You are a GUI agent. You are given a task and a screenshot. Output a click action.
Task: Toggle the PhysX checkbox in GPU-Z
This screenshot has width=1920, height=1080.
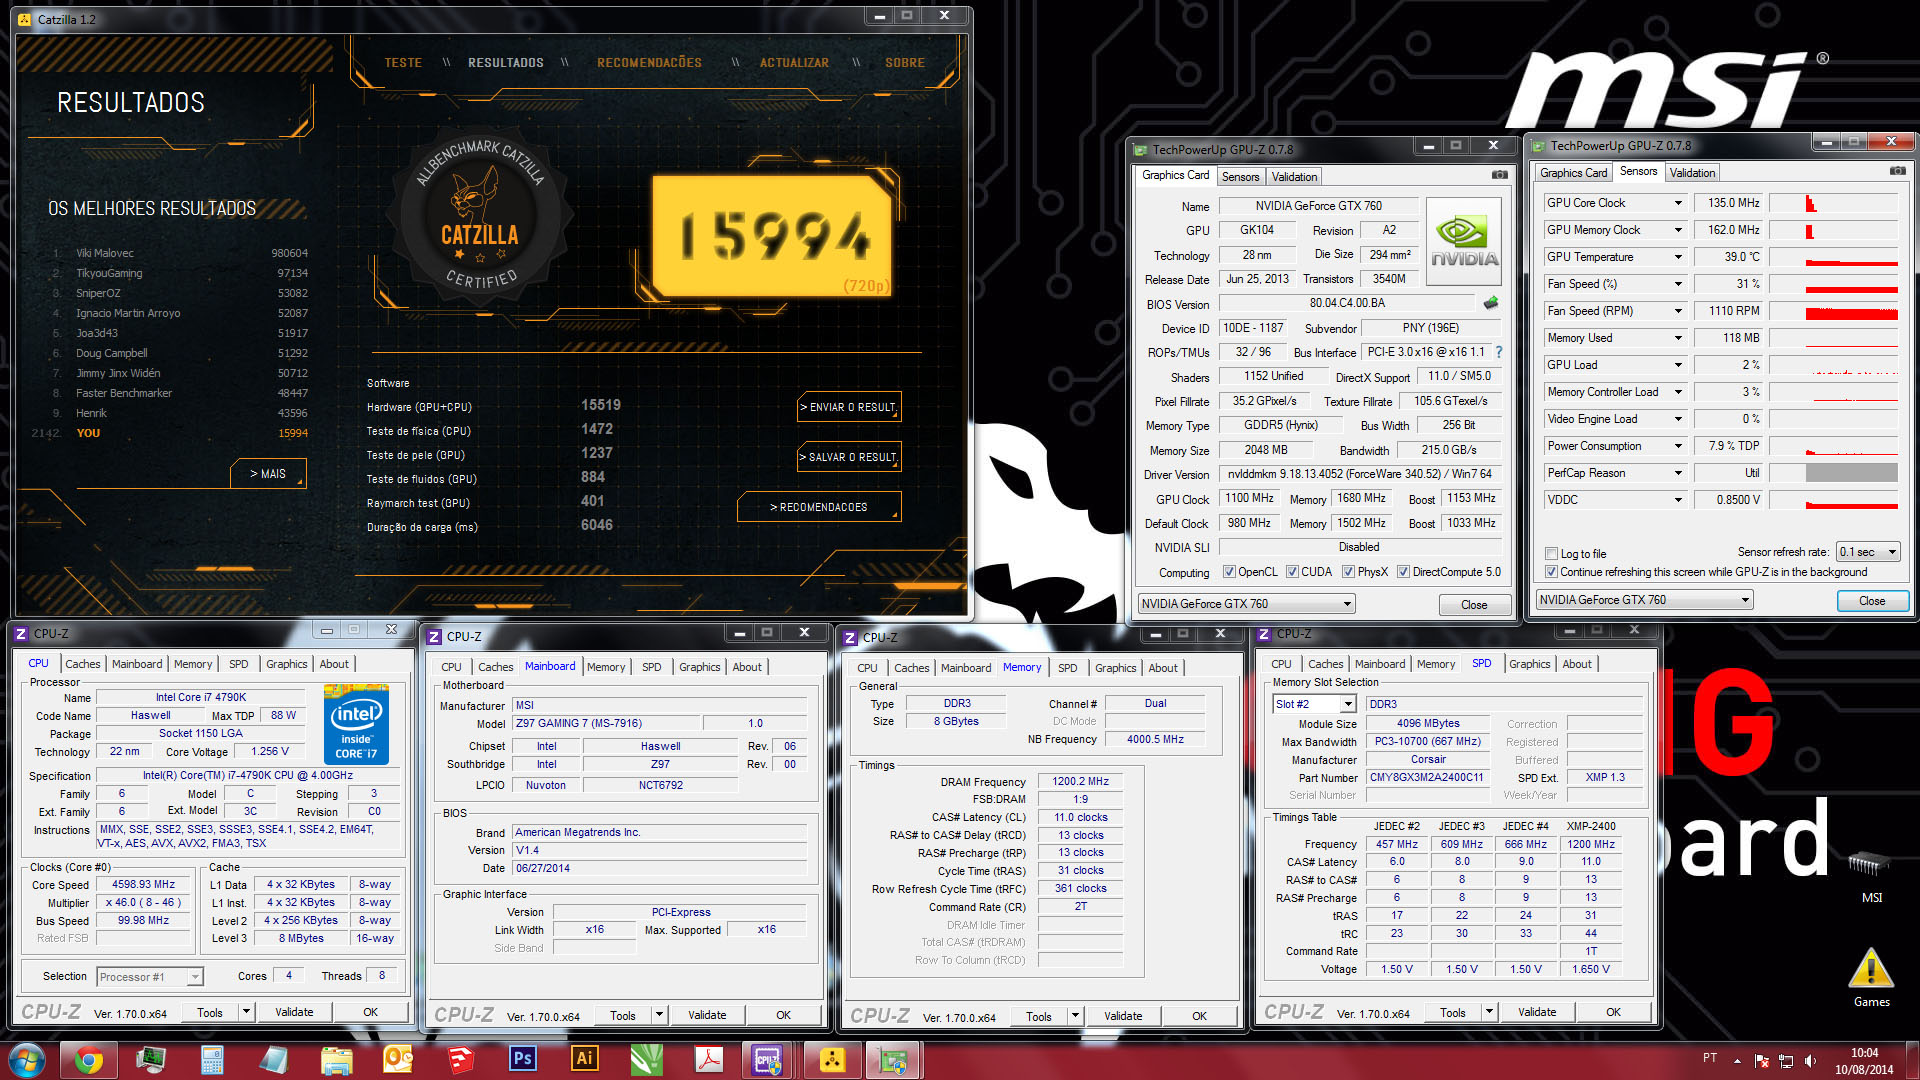click(1349, 572)
